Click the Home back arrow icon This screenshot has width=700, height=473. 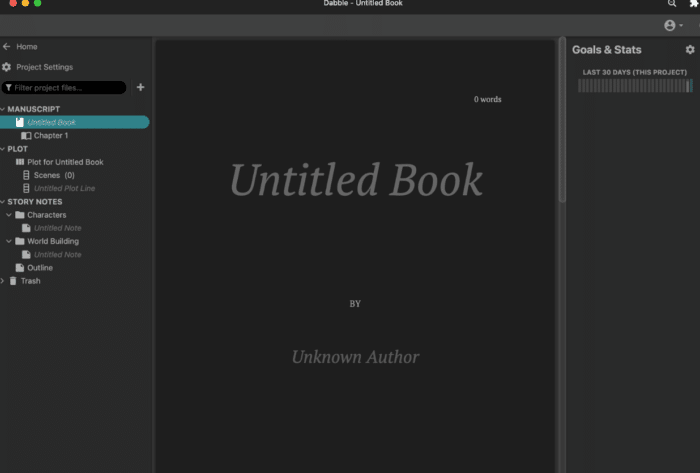pos(7,46)
